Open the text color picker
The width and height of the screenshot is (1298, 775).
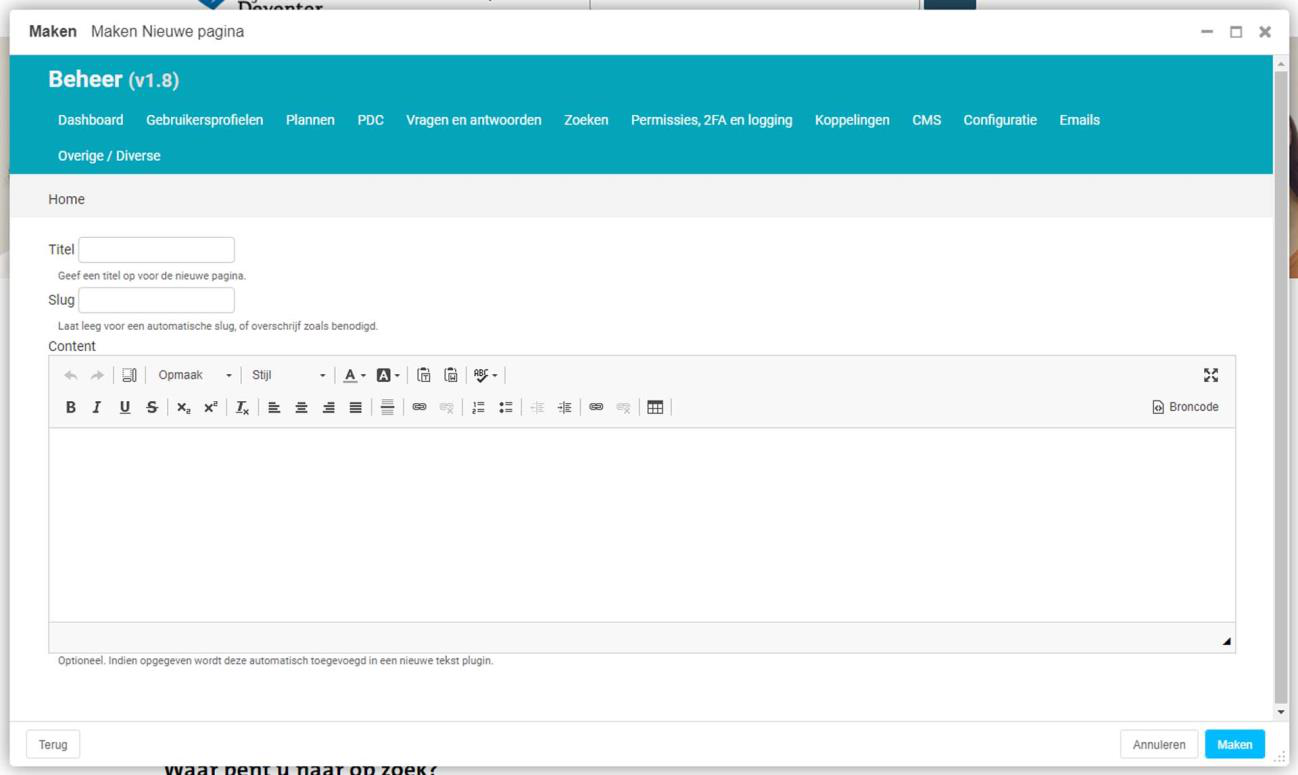[x=355, y=375]
